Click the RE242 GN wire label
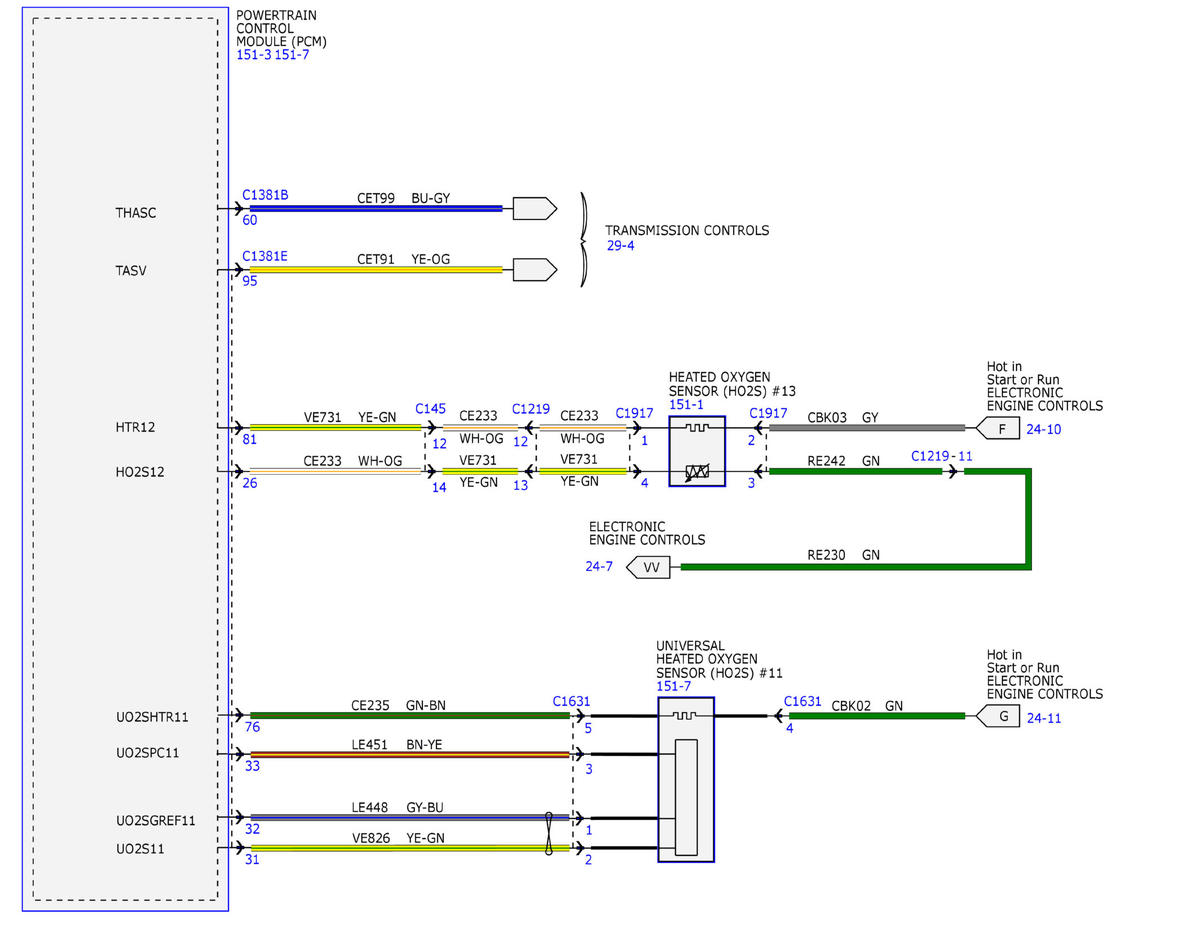The image size is (1200, 927). 843,461
